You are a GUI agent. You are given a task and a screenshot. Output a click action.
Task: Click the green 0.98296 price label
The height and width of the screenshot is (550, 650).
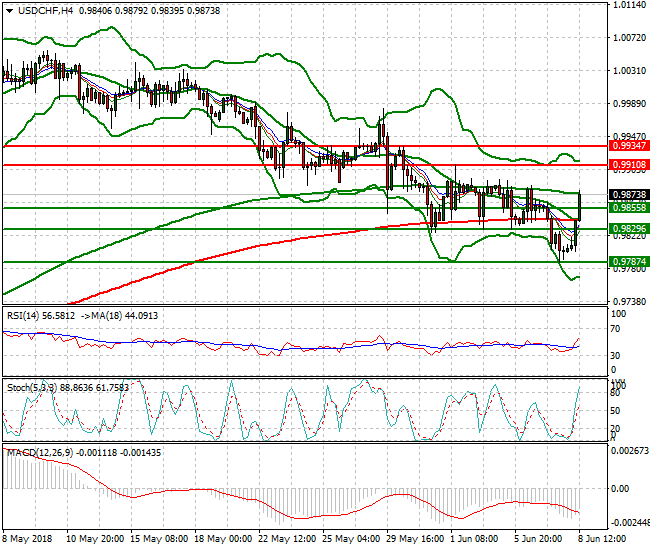pos(629,228)
